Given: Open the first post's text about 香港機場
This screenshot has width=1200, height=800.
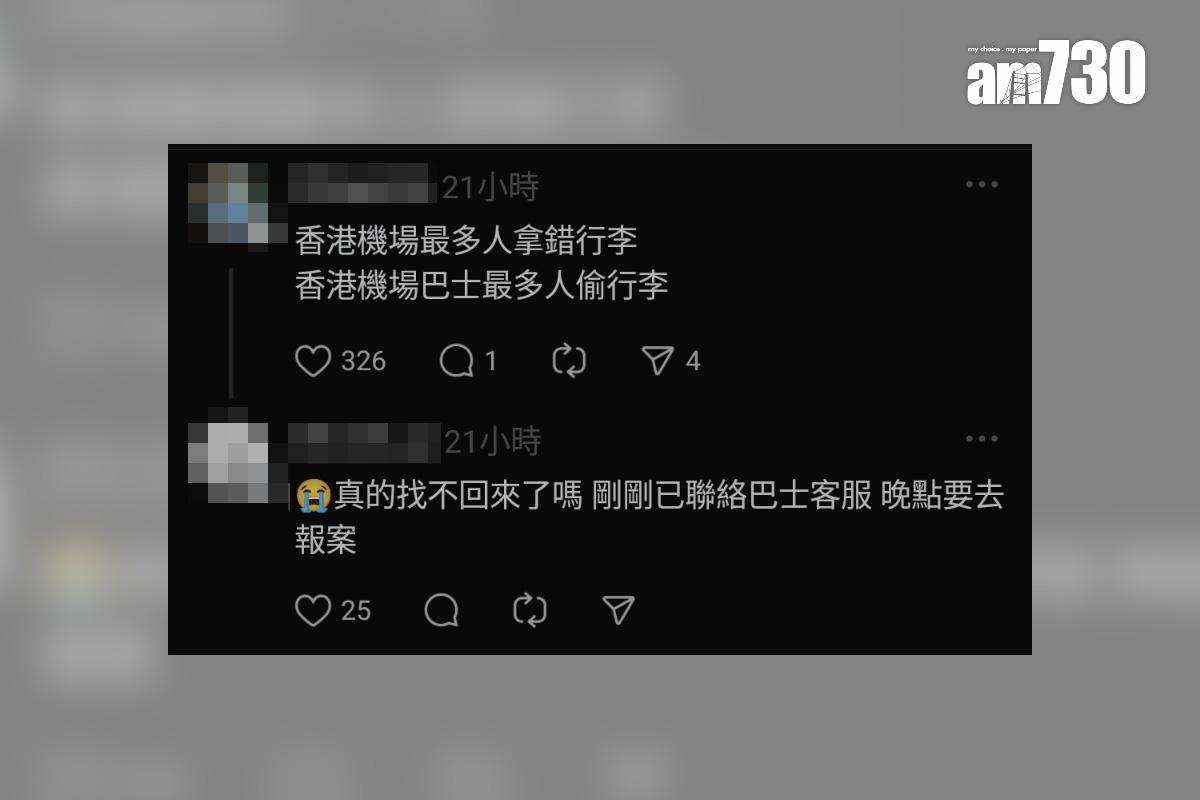Looking at the screenshot, I should [482, 263].
